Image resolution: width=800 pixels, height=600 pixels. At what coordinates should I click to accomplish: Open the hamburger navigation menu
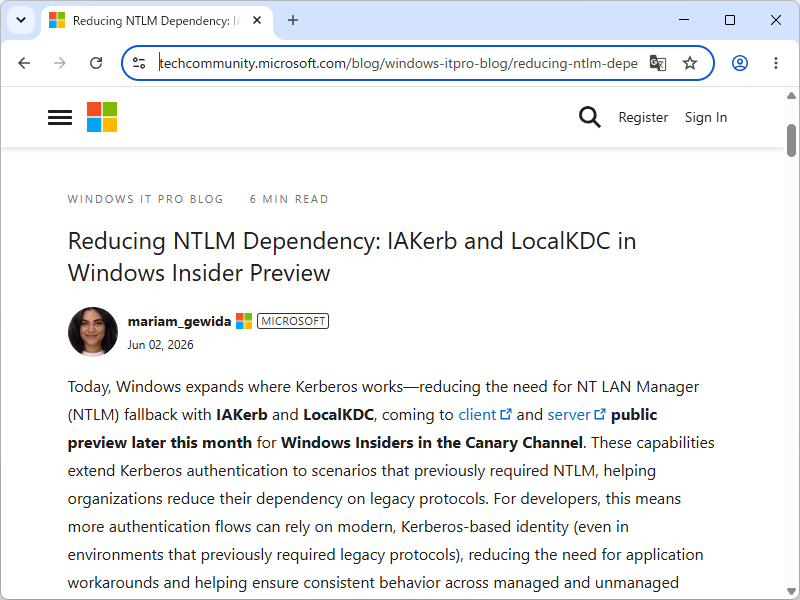60,117
